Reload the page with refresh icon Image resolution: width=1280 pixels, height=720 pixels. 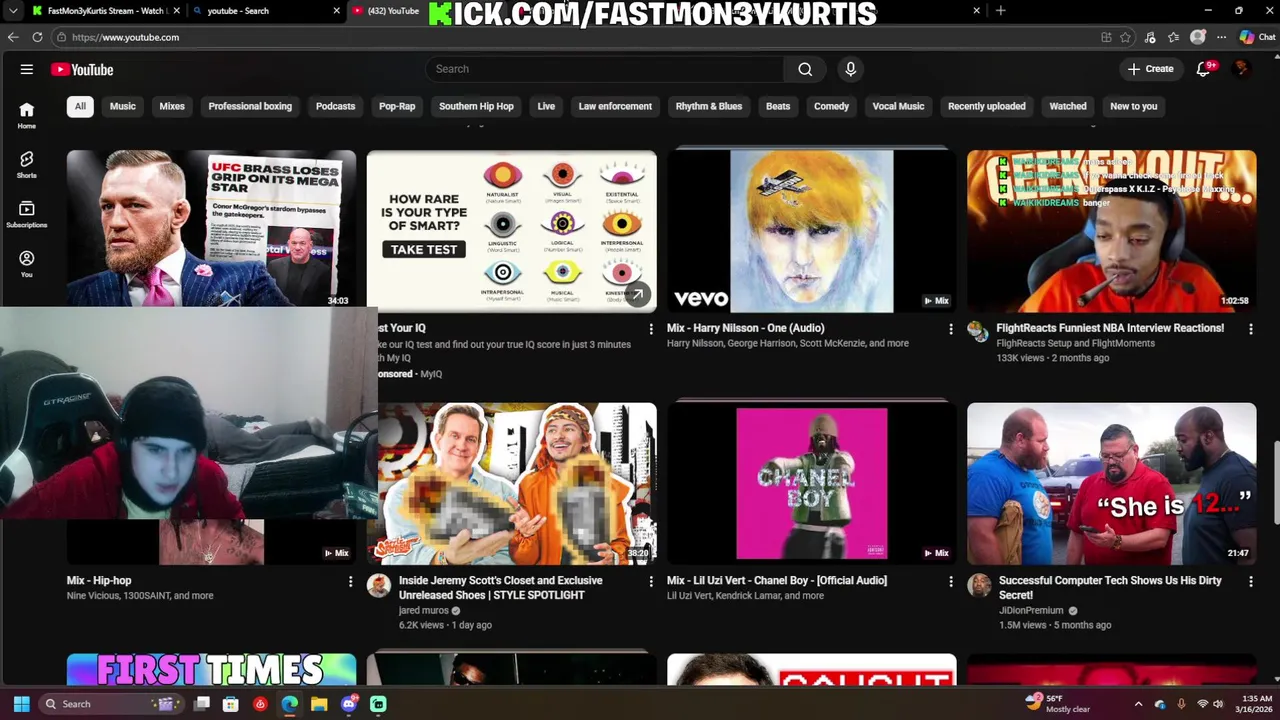[x=37, y=37]
